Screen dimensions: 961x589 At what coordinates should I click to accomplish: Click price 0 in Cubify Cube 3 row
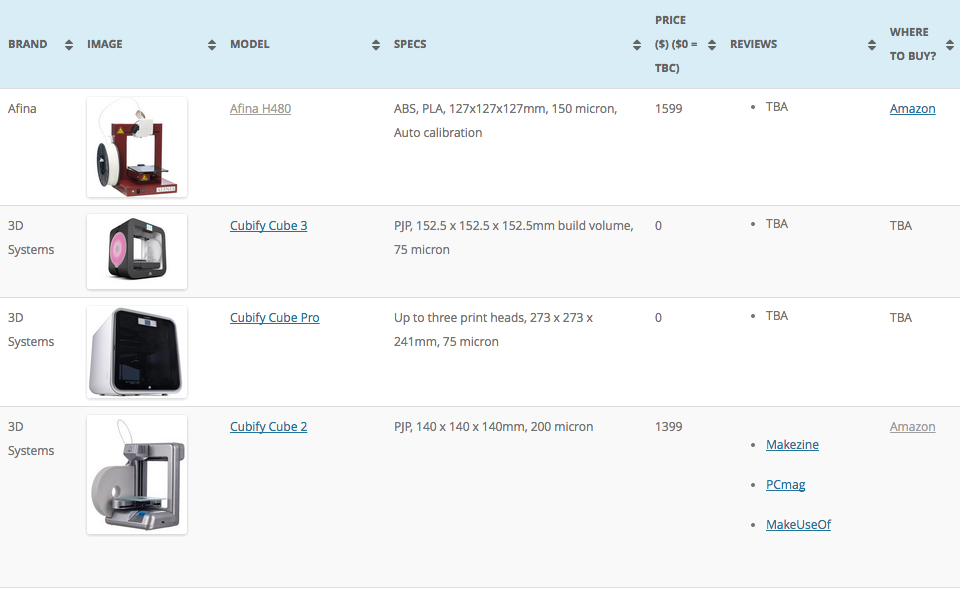point(658,226)
